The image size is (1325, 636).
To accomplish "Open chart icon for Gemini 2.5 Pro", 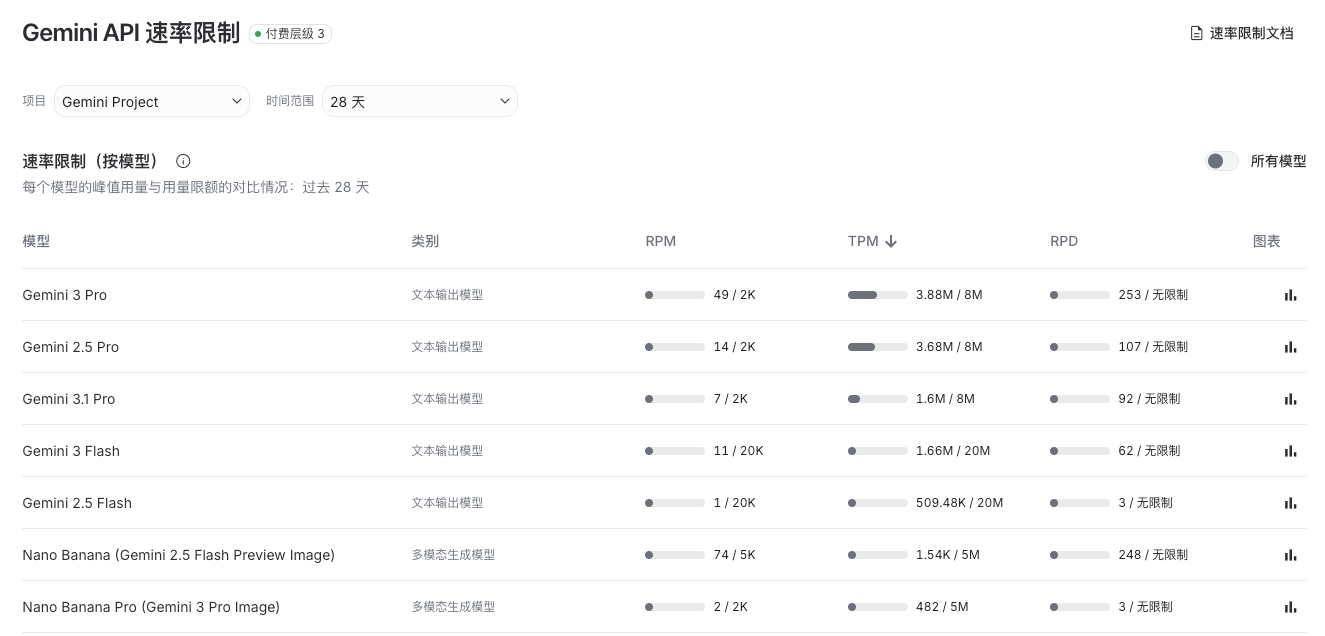I will (1290, 347).
